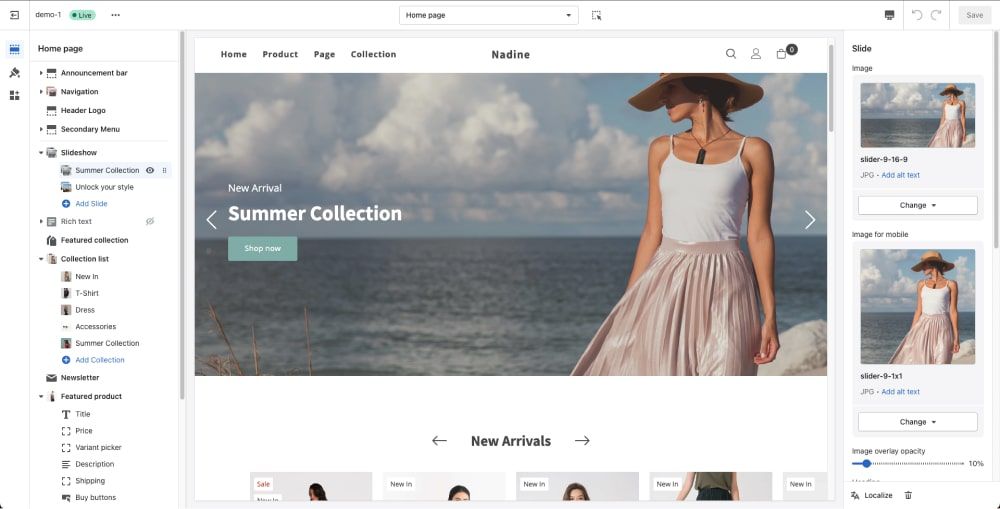This screenshot has width=1000, height=509.
Task: Click the Nadine store logo
Action: click(510, 54)
